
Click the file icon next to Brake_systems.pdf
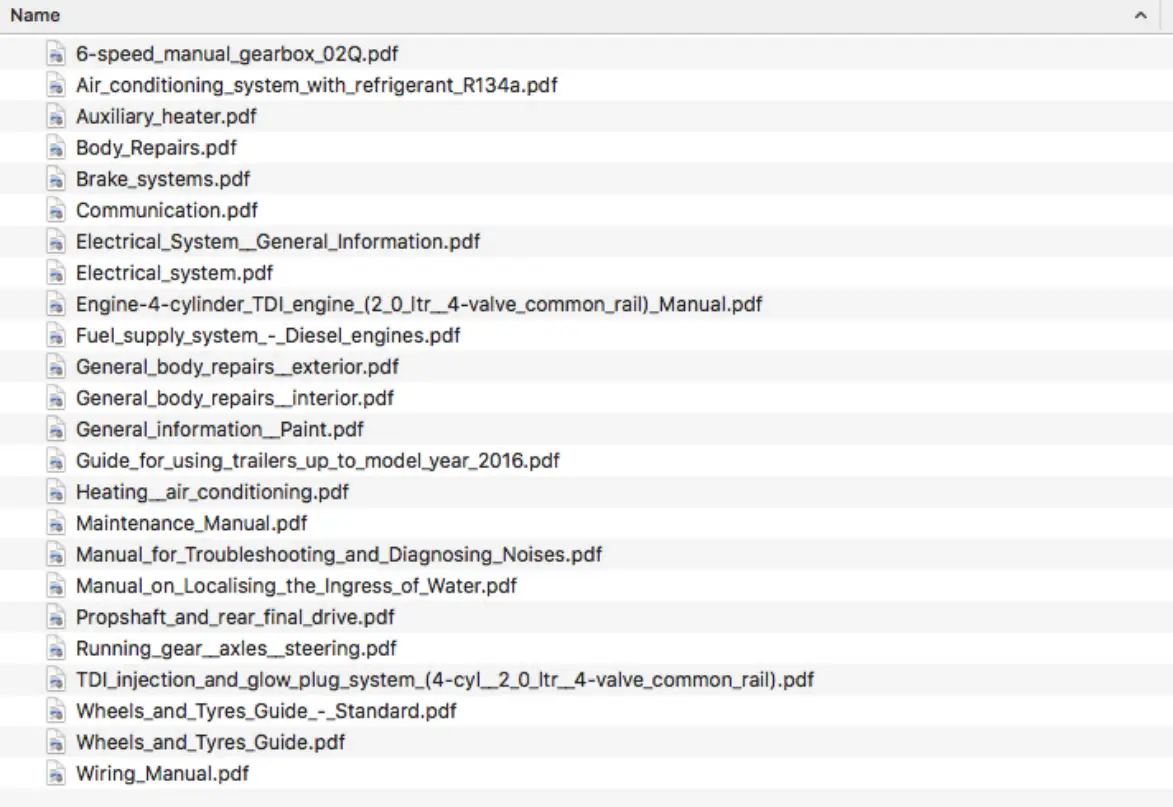pyautogui.click(x=56, y=179)
